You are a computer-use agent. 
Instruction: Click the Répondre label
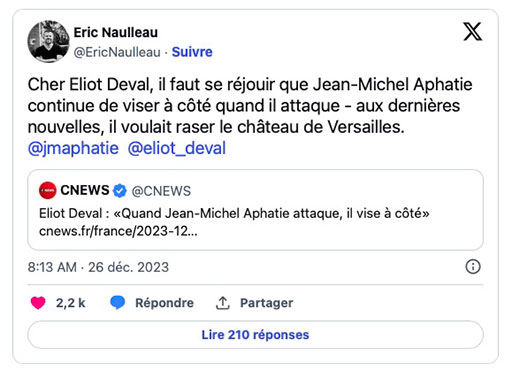click(164, 303)
